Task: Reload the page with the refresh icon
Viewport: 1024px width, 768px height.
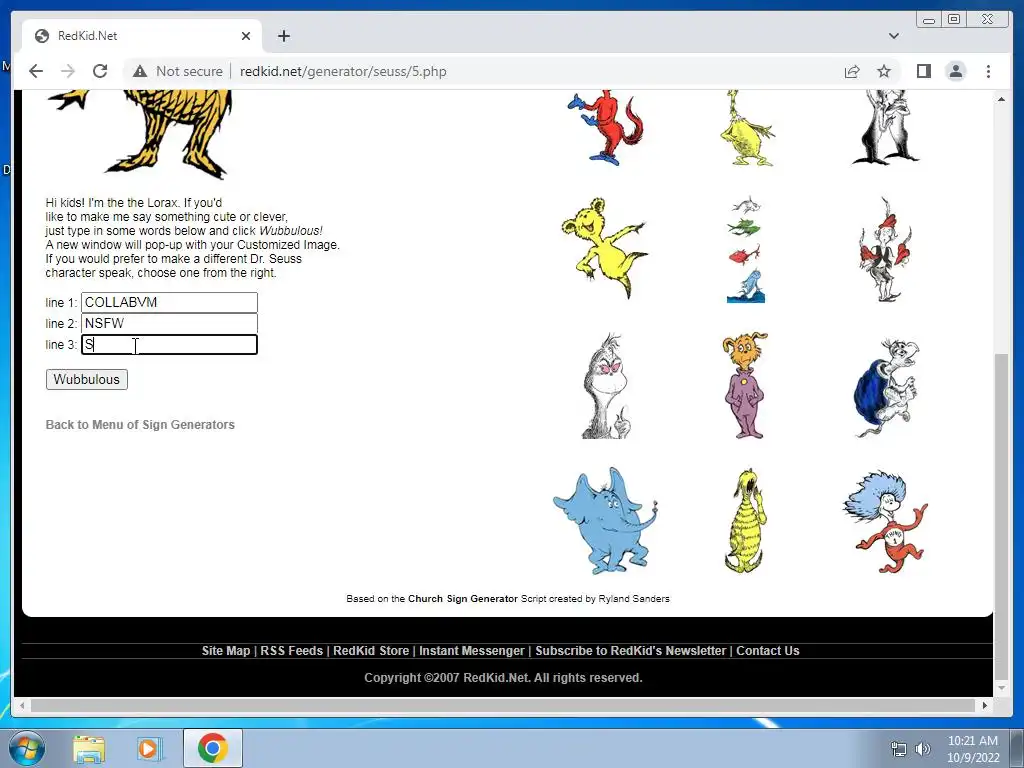Action: [x=100, y=71]
